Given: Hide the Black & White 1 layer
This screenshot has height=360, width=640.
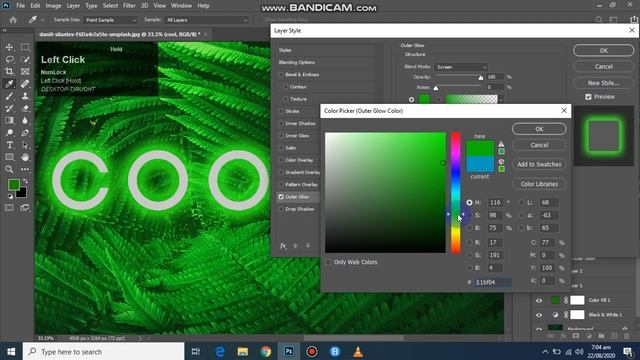Looking at the screenshot, I should 539,315.
